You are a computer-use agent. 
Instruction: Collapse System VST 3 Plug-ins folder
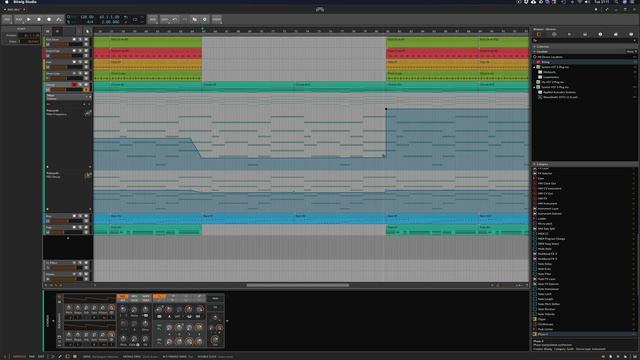(x=535, y=87)
